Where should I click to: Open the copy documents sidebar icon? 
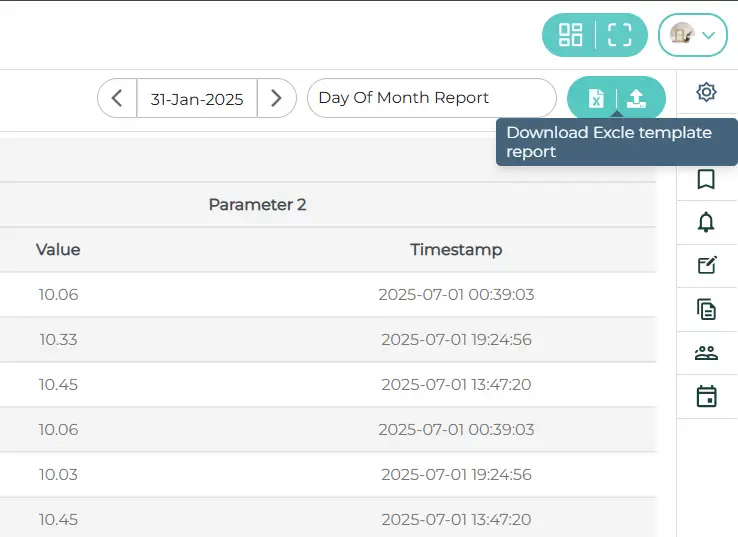pyautogui.click(x=706, y=309)
